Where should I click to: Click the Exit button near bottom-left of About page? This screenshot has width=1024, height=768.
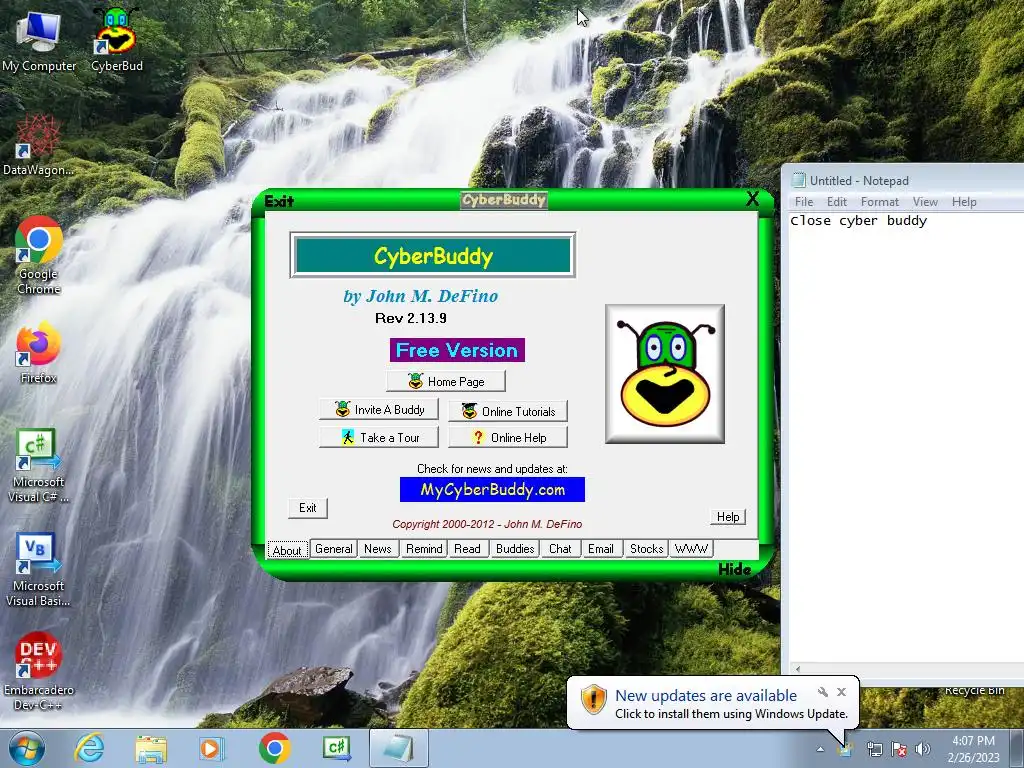point(308,508)
